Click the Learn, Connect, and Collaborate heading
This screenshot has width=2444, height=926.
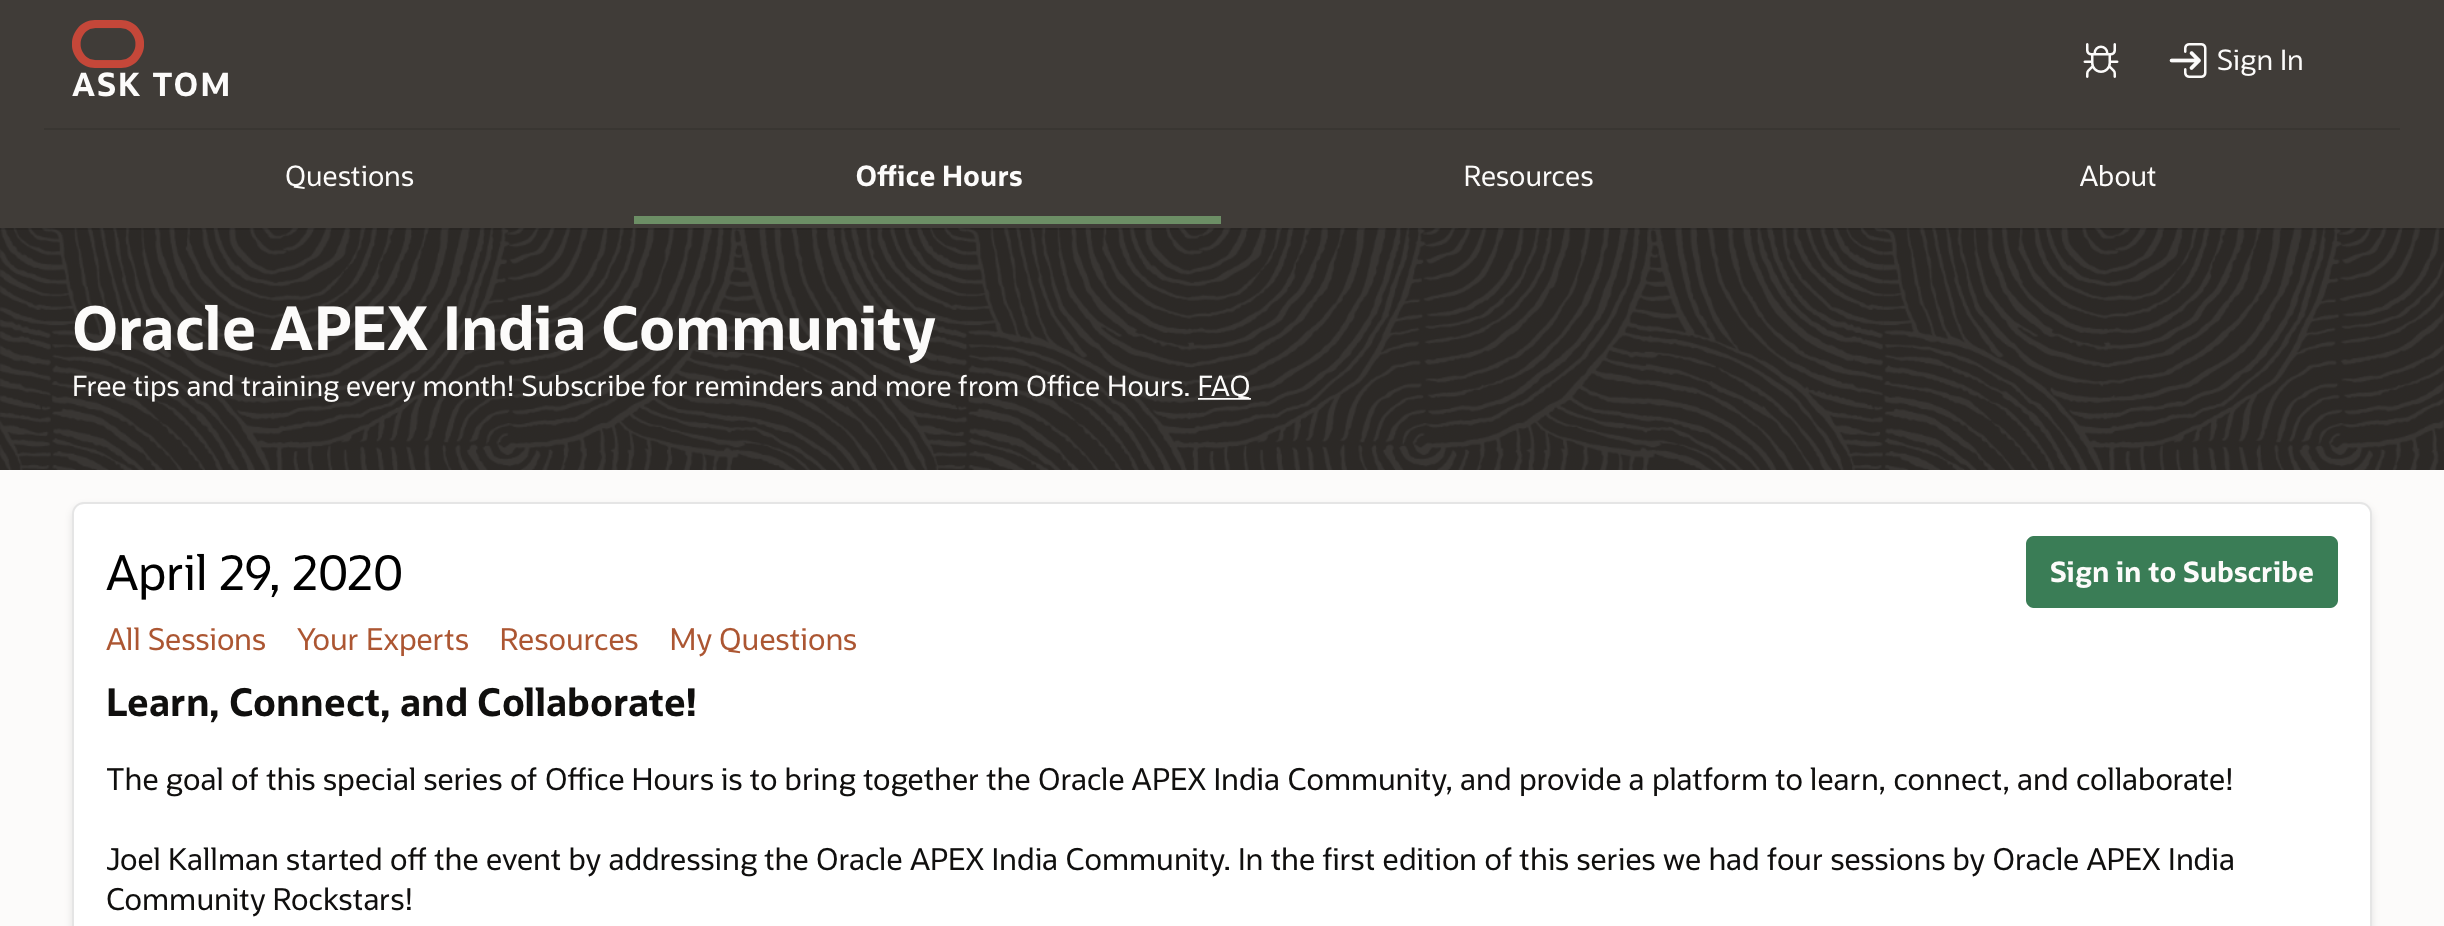(401, 703)
